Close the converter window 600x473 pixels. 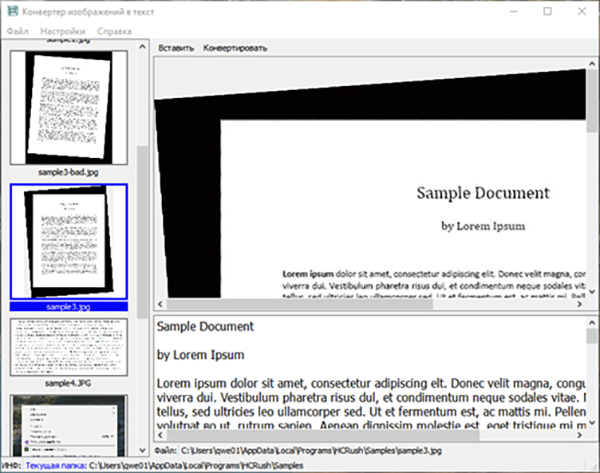tap(582, 11)
